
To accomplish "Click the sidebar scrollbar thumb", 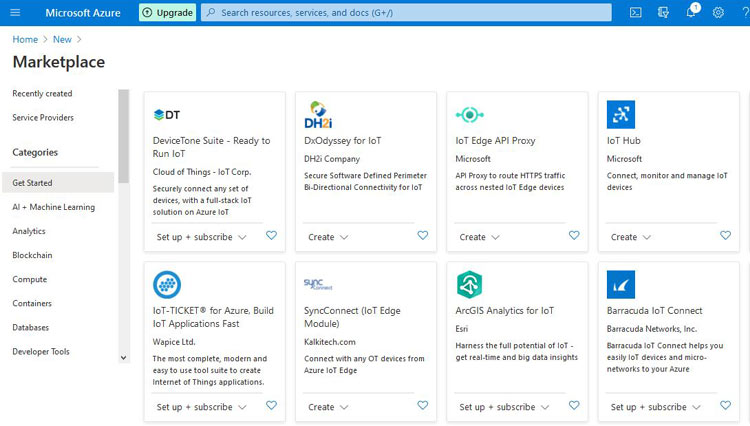I will 124,136.
